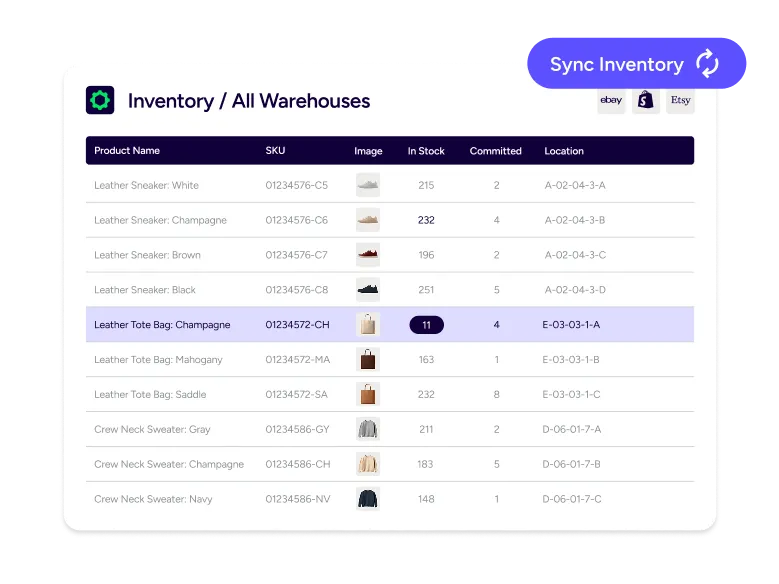Open Leather Sneaker: Black product name
The width and height of the screenshot is (779, 584).
(x=145, y=290)
